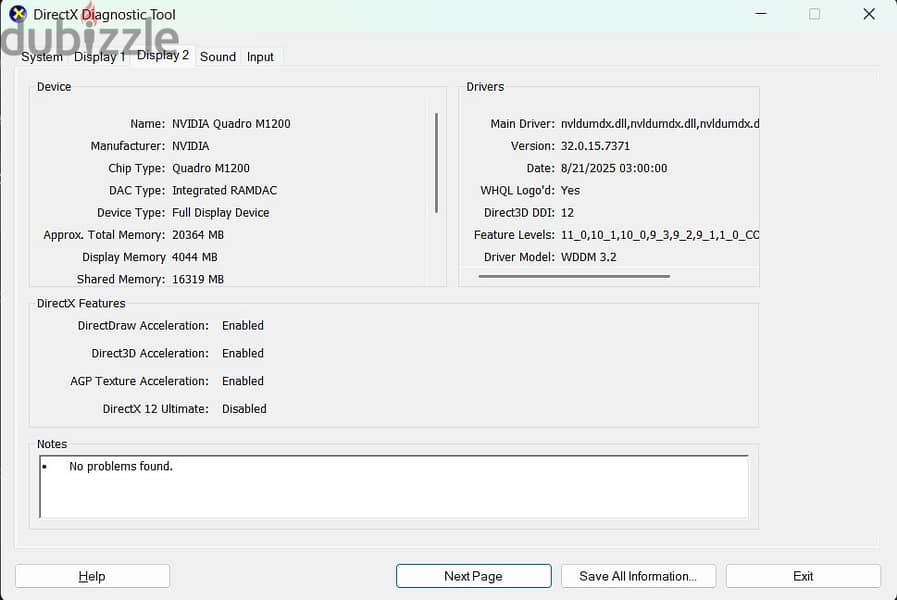
Task: Click WHQL Logo'd value Yes
Action: click(570, 190)
